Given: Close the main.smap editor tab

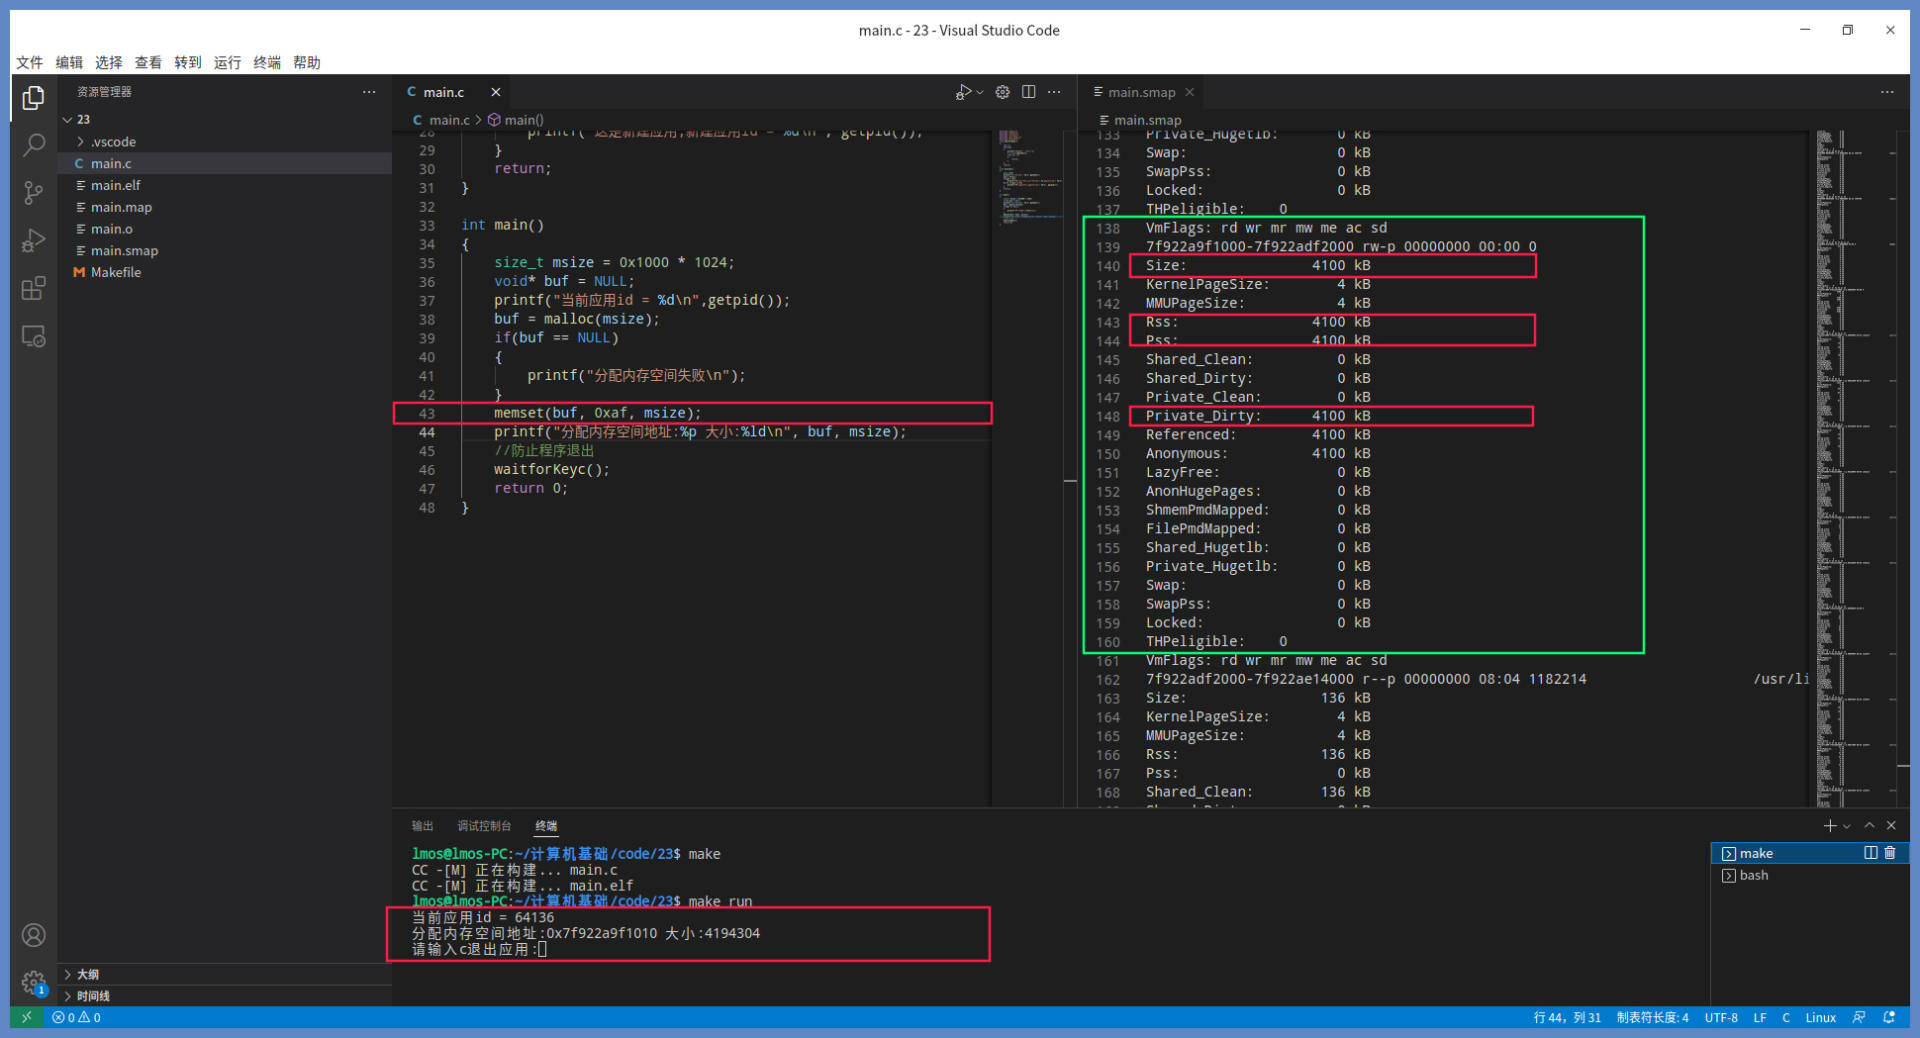Looking at the screenshot, I should coord(1189,92).
